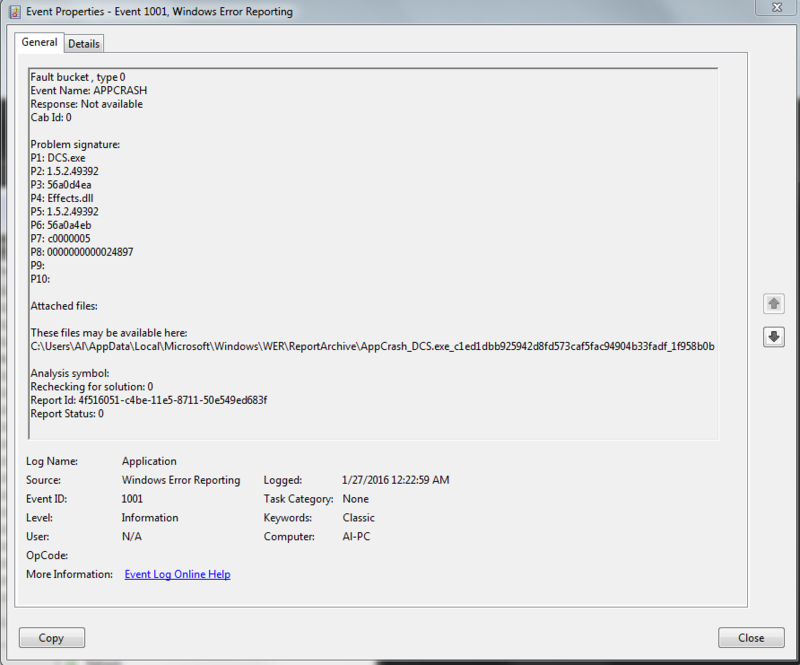The width and height of the screenshot is (800, 665).
Task: Click the 'P1: DCS.exe' line in description
Action: click(x=59, y=159)
